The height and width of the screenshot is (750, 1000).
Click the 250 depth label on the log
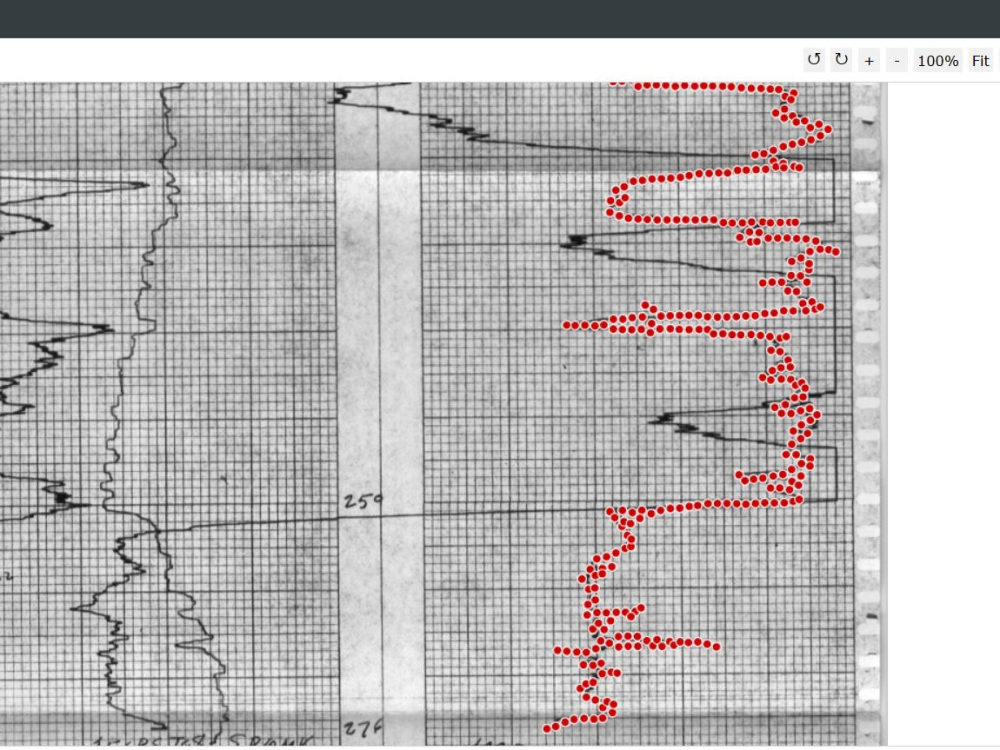click(364, 501)
